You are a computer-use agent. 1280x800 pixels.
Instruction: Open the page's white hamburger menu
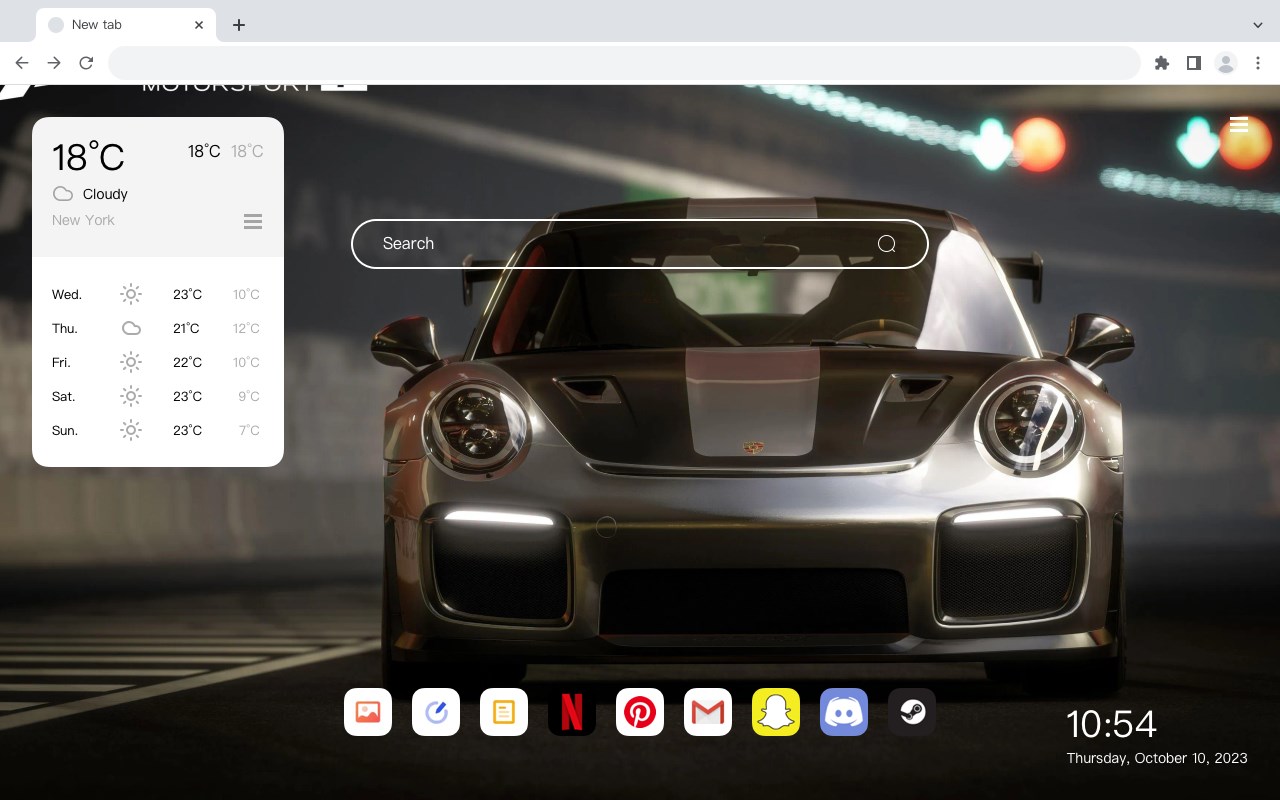[1239, 125]
